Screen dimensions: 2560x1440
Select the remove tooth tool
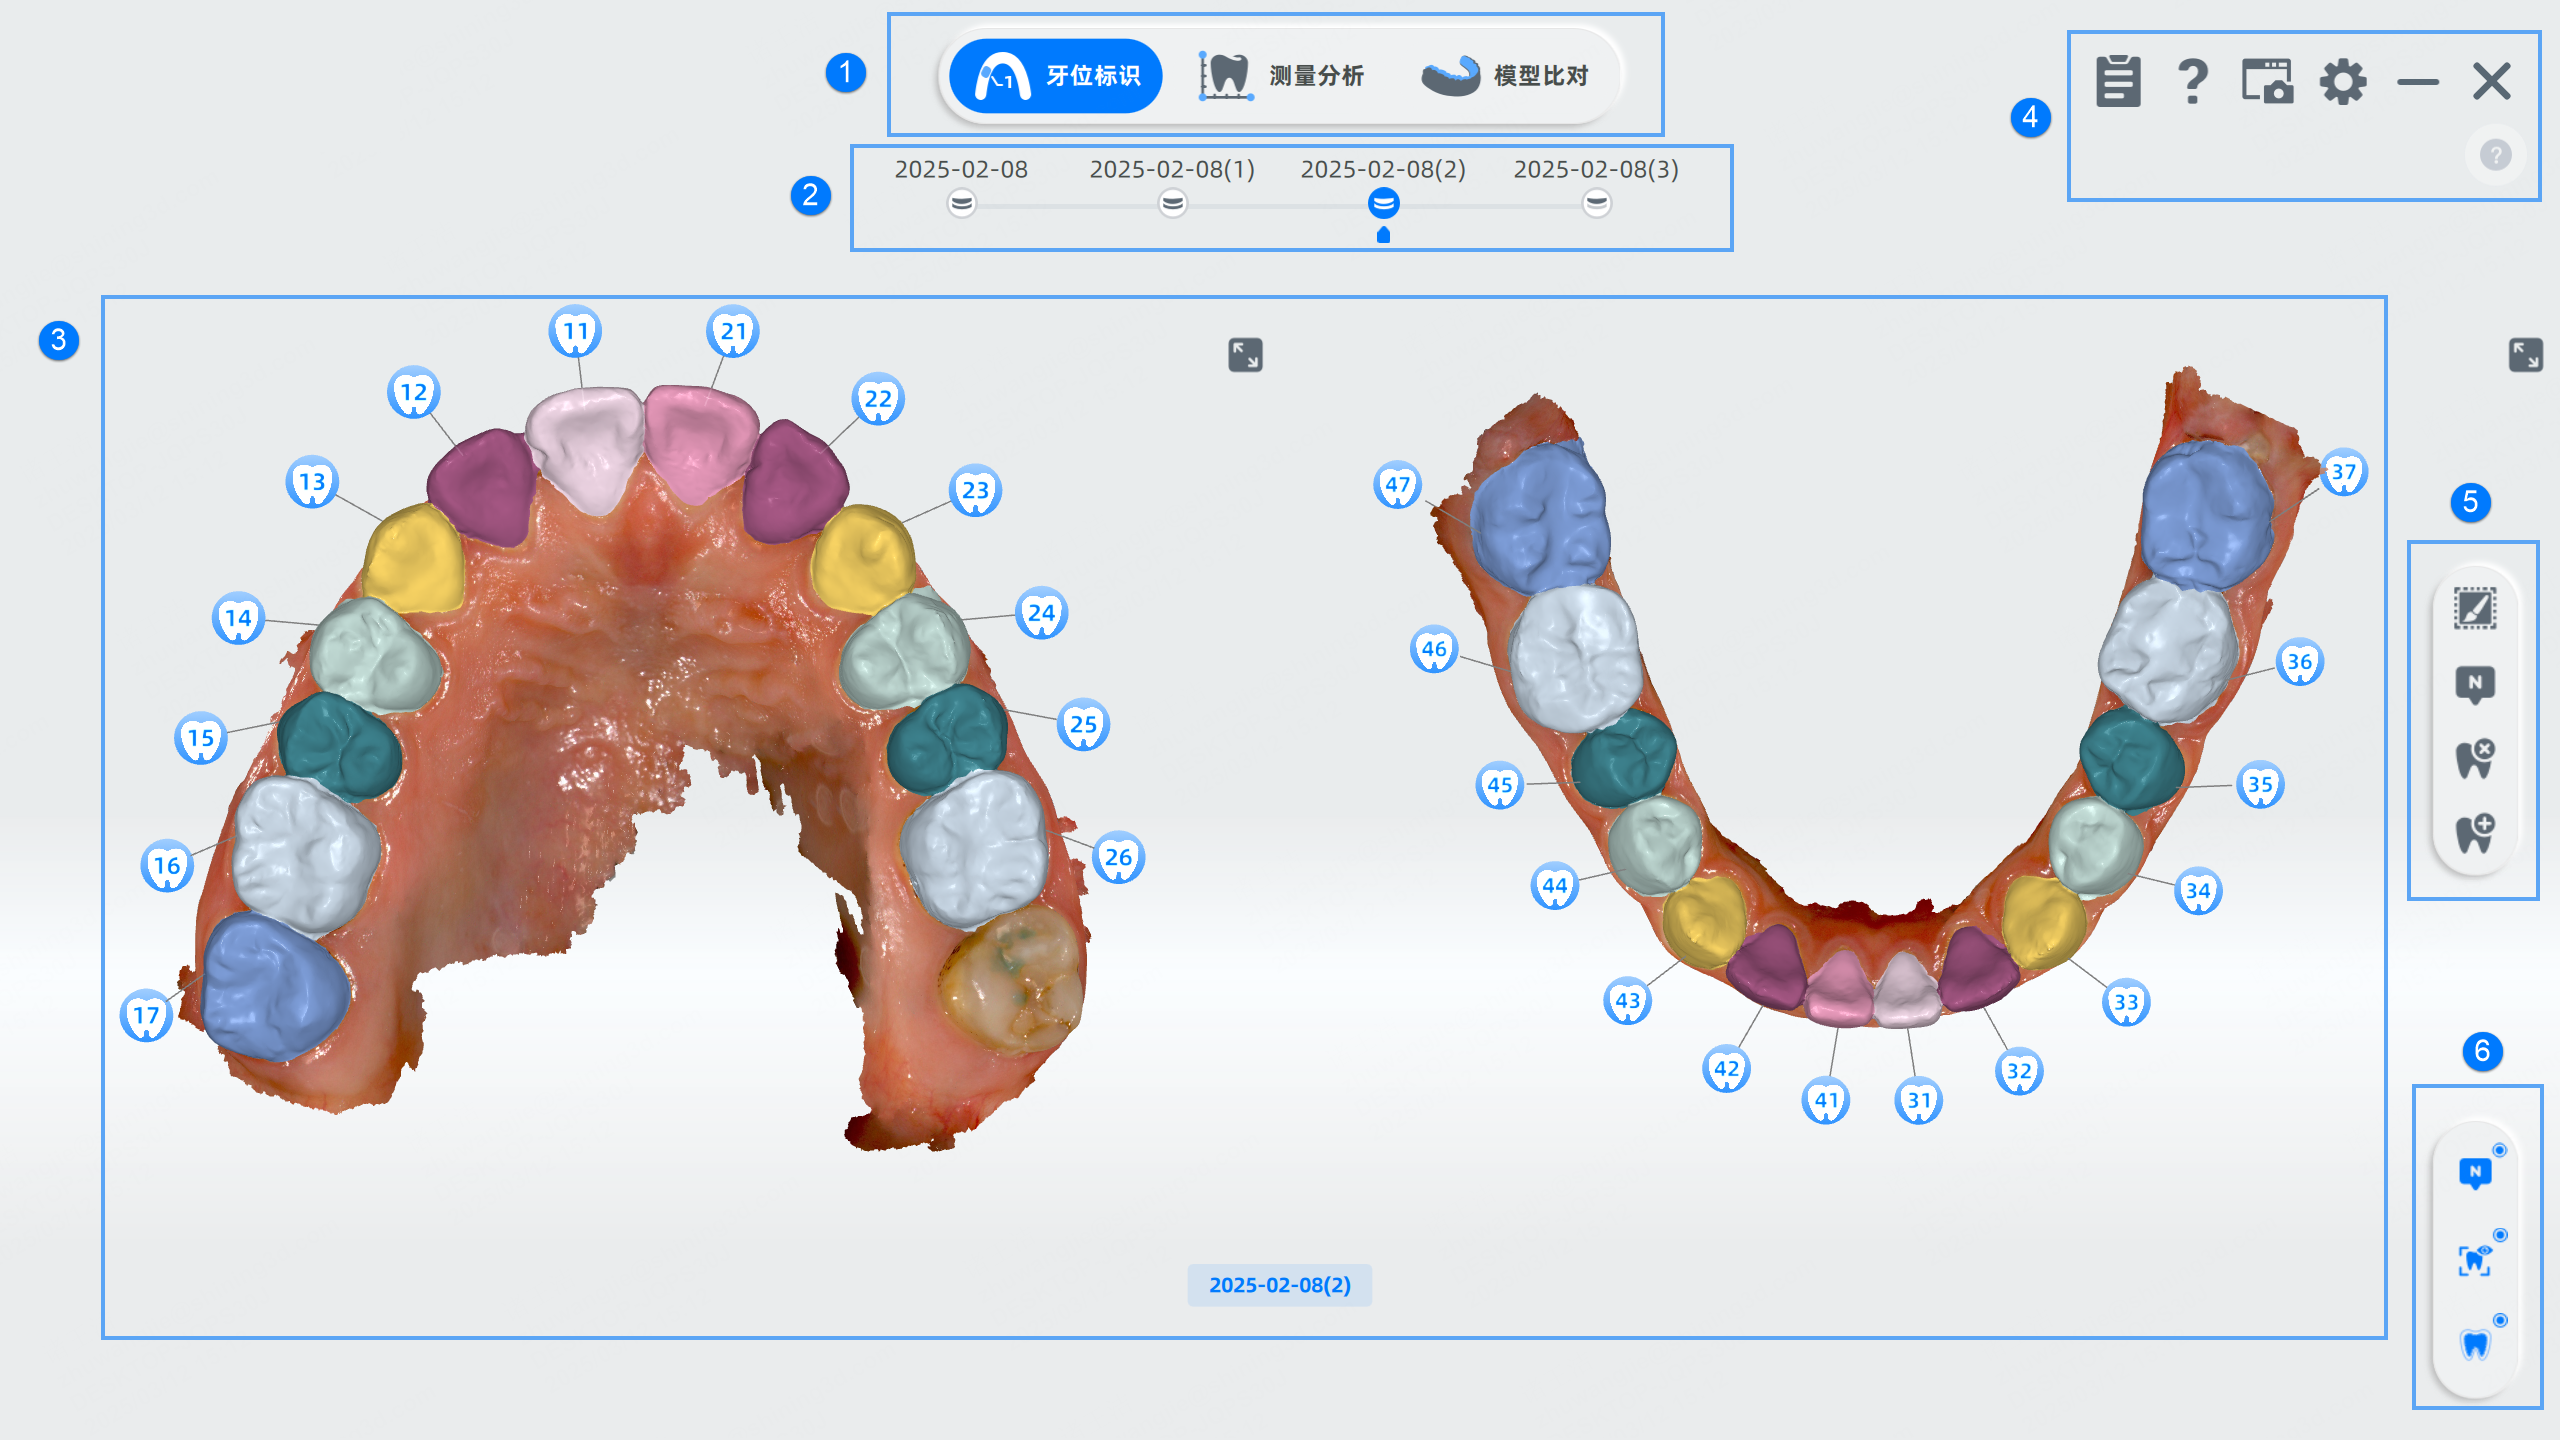click(2475, 759)
